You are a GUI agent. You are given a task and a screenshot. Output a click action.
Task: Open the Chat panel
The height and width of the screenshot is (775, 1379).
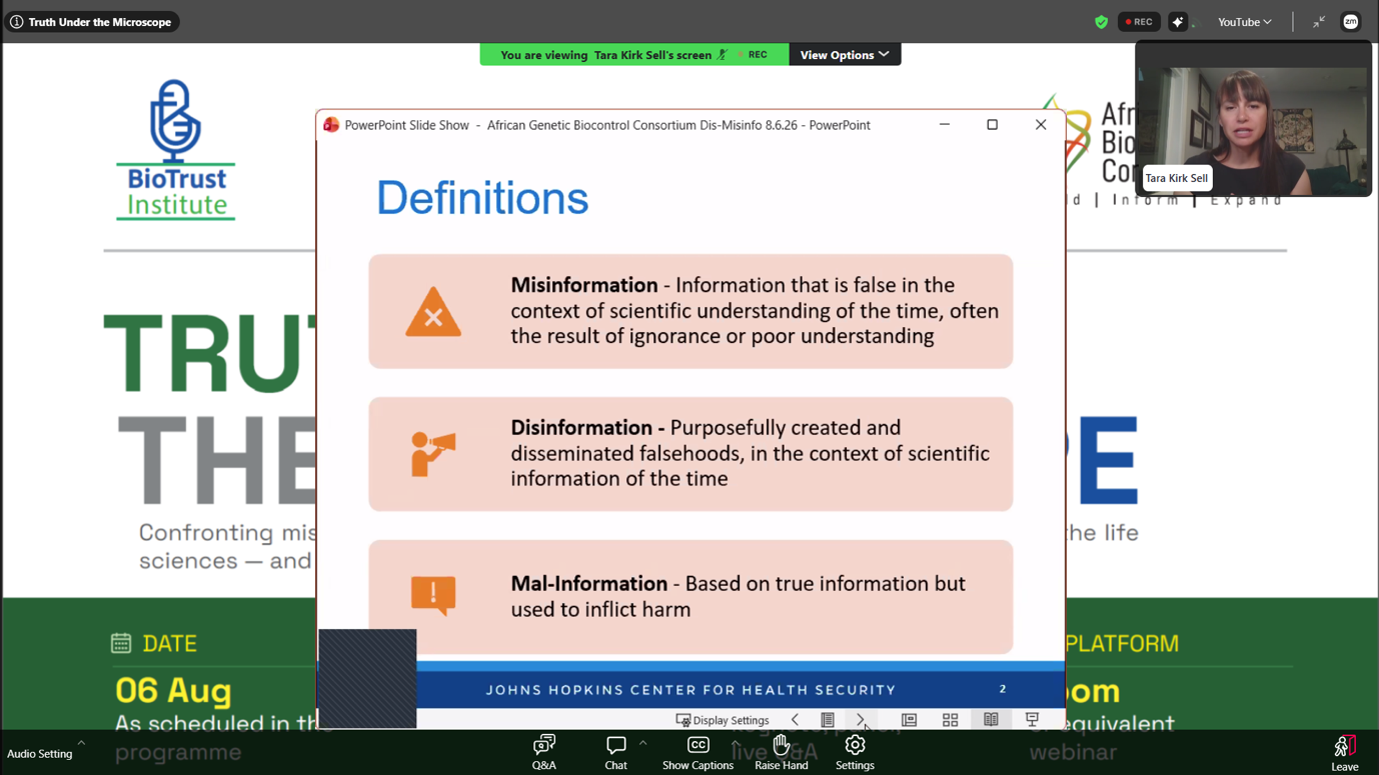616,753
